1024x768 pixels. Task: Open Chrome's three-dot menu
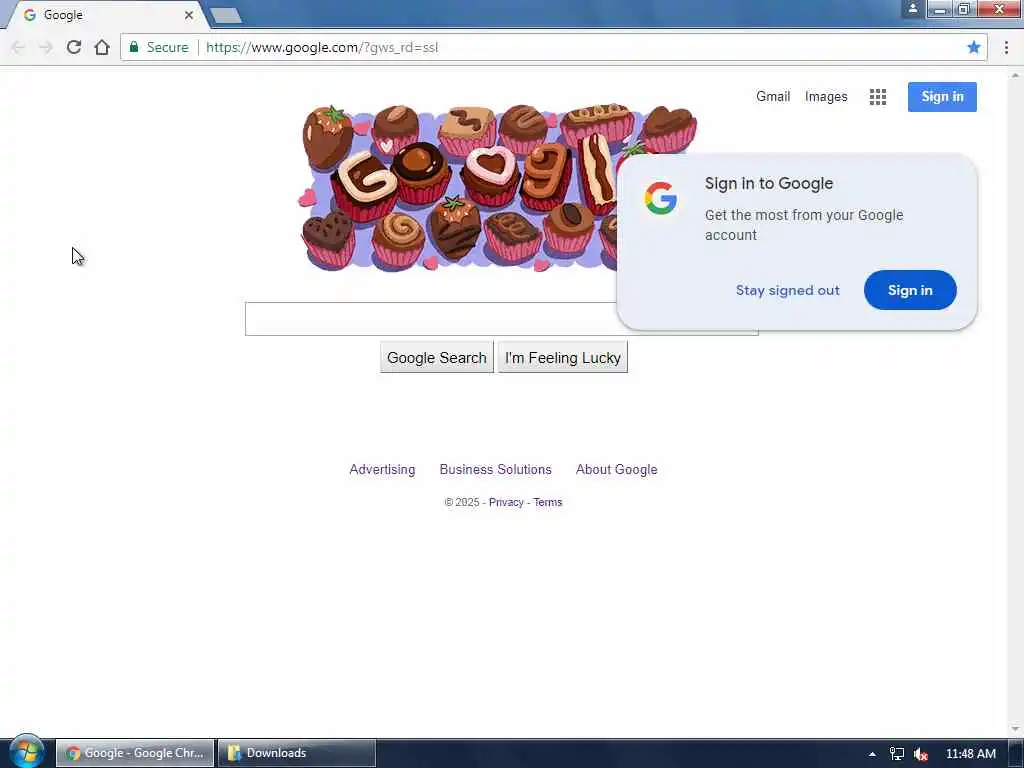[1006, 47]
